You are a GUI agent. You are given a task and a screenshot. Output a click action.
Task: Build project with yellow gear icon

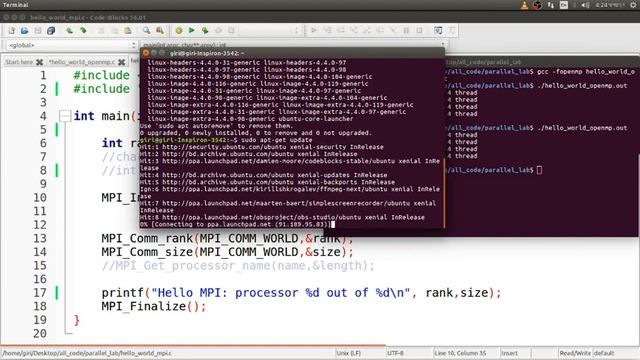tap(179, 31)
